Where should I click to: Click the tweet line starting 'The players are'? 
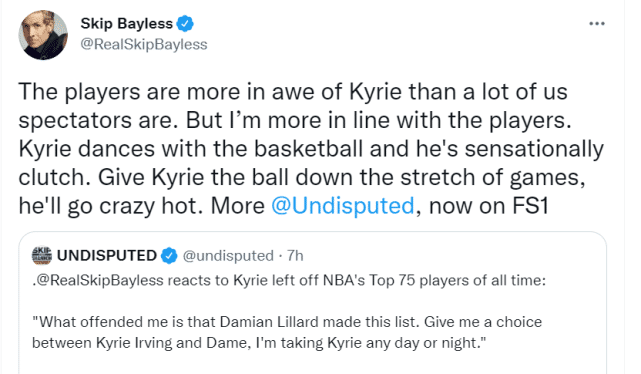293,92
